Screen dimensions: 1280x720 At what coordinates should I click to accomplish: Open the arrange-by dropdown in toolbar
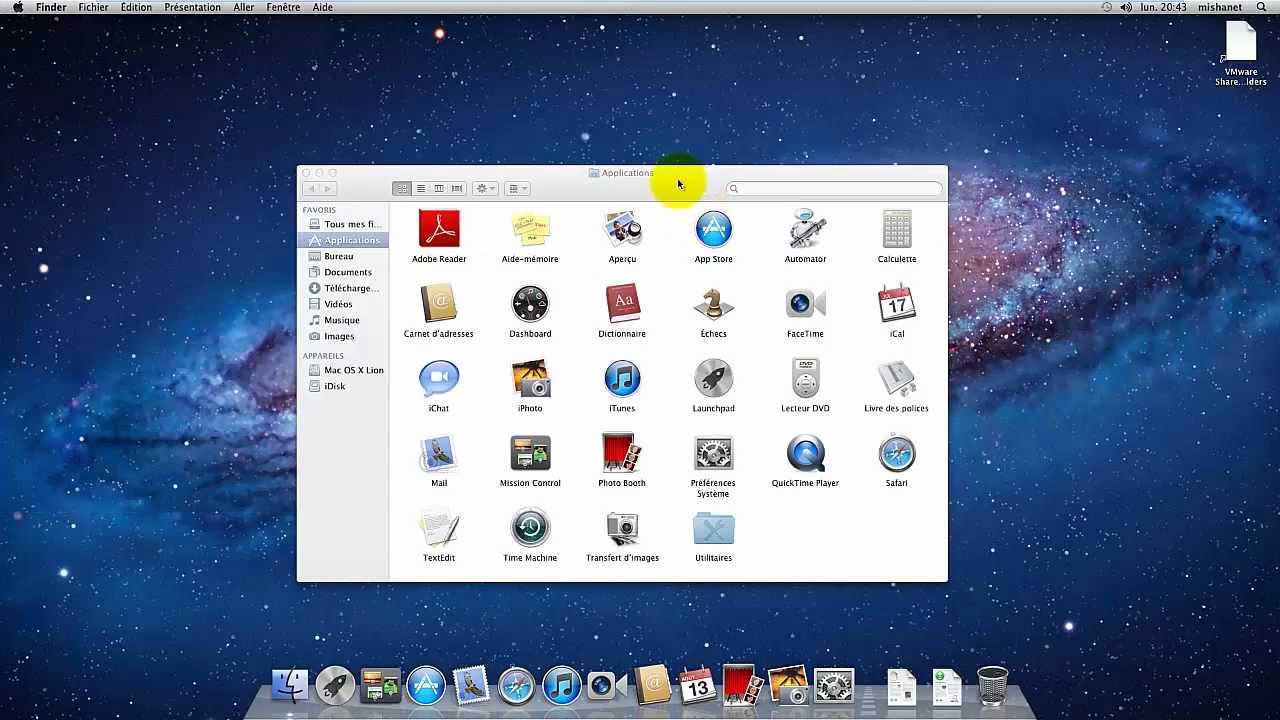click(x=518, y=189)
